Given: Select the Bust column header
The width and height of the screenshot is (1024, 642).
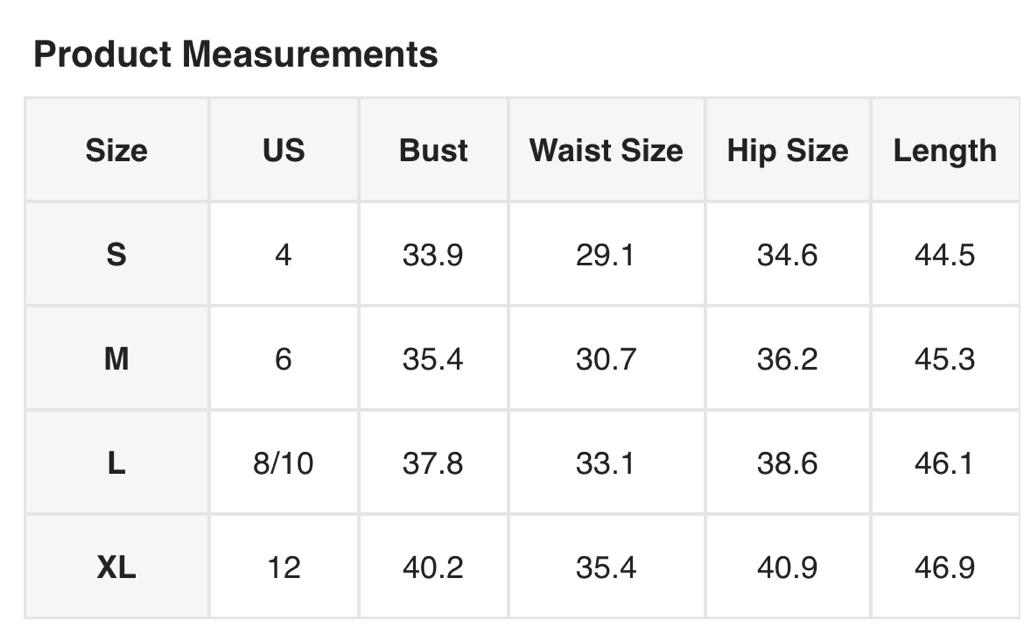Looking at the screenshot, I should pos(433,150).
